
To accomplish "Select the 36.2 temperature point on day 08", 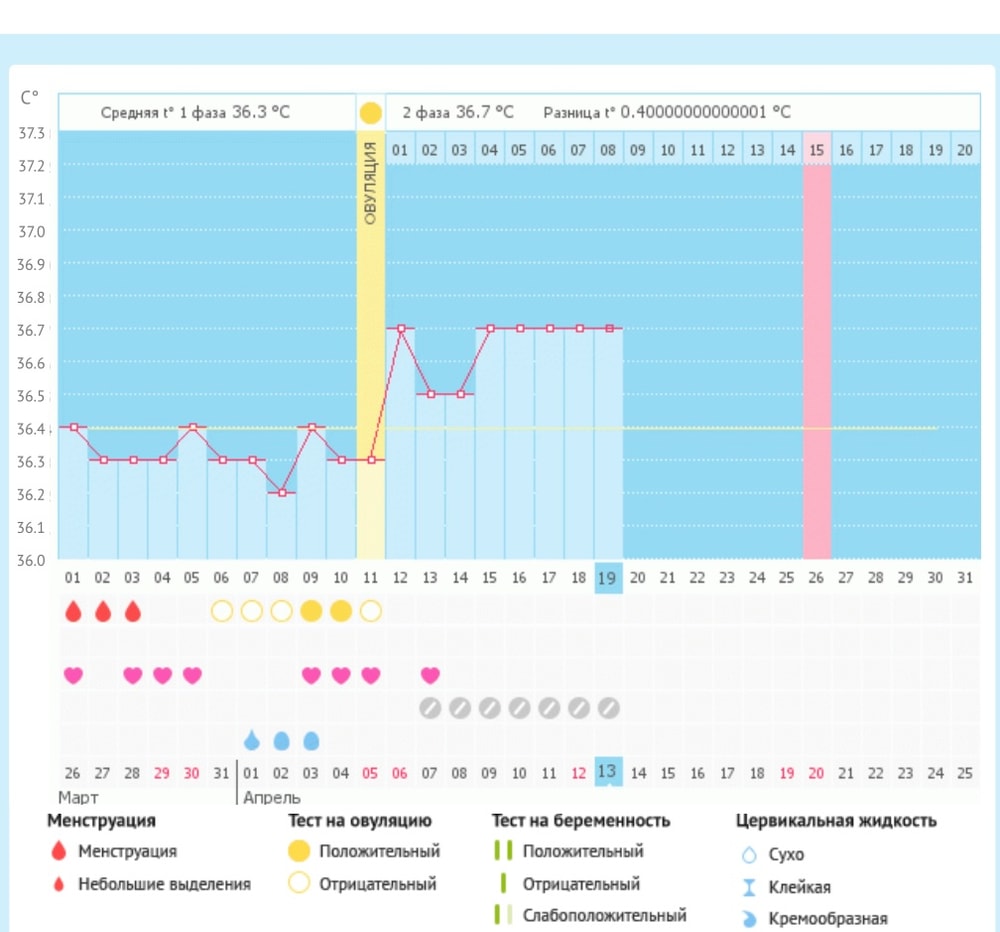I will coord(282,493).
